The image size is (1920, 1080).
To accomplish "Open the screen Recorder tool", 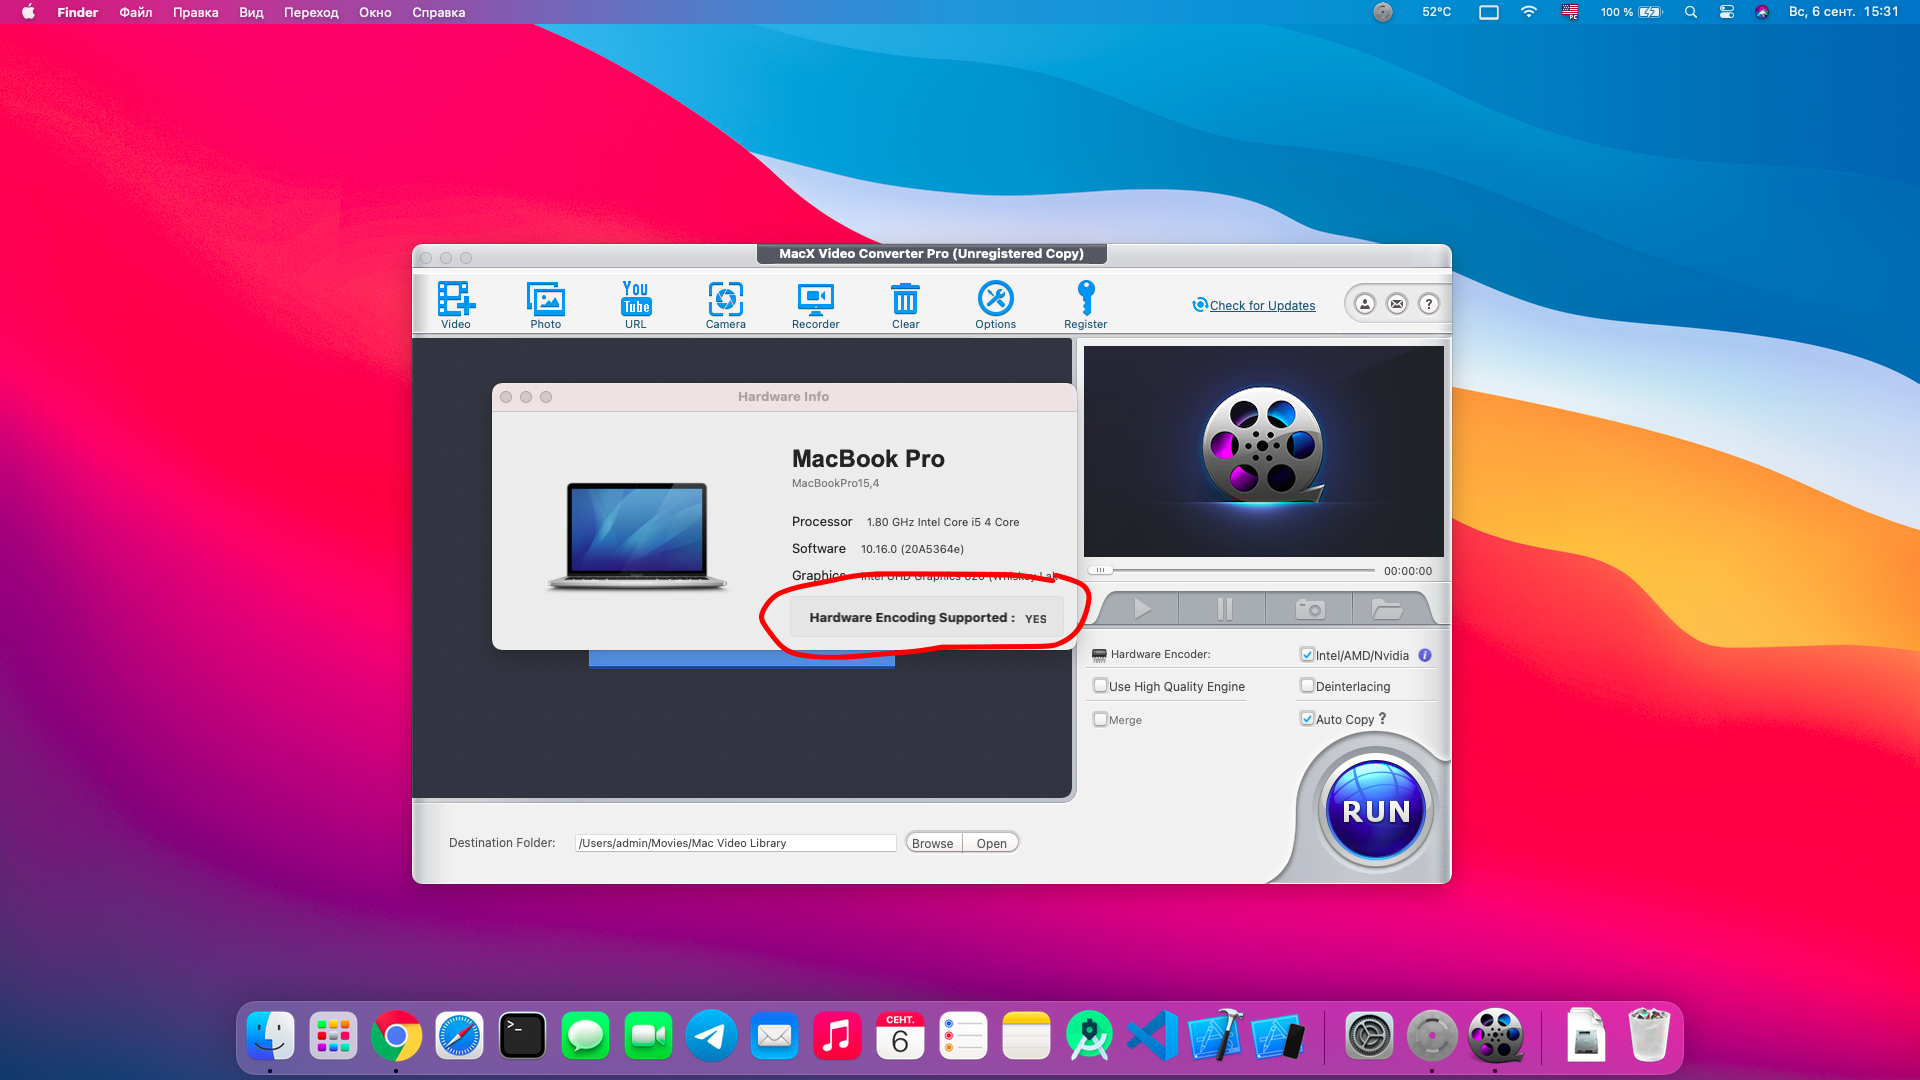I will [815, 300].
